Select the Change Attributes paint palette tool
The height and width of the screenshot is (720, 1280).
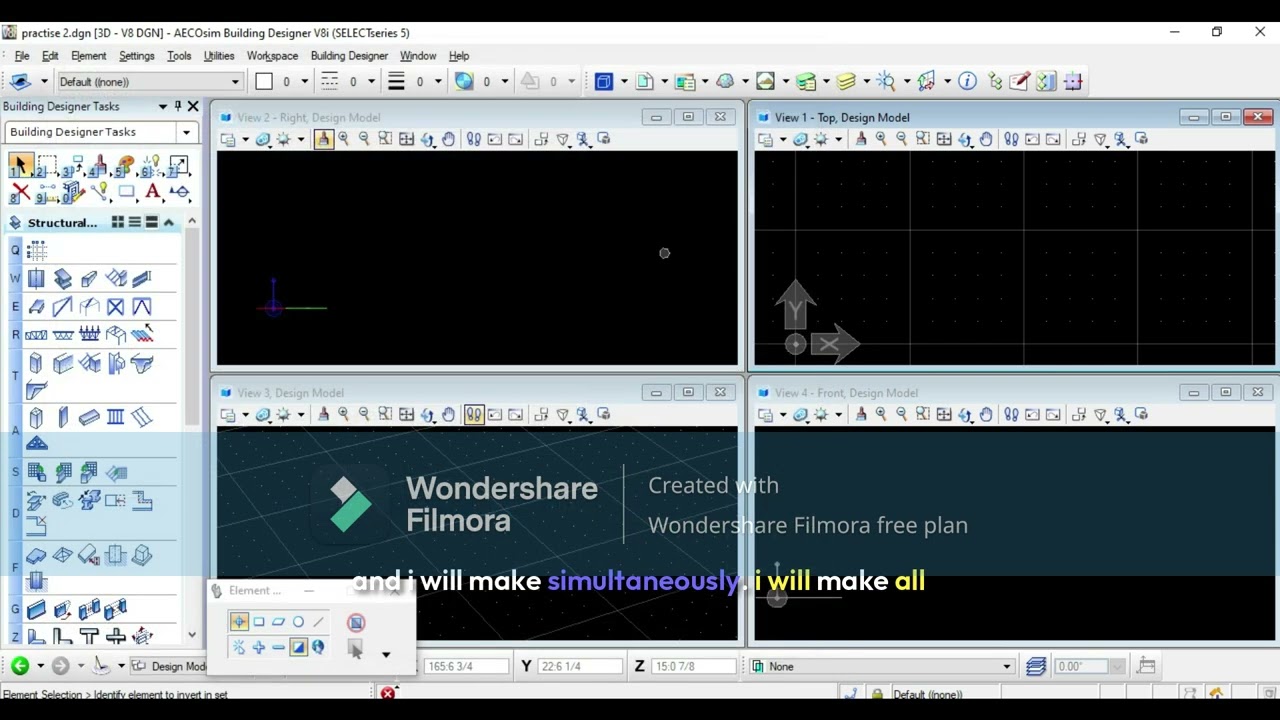pos(126,166)
